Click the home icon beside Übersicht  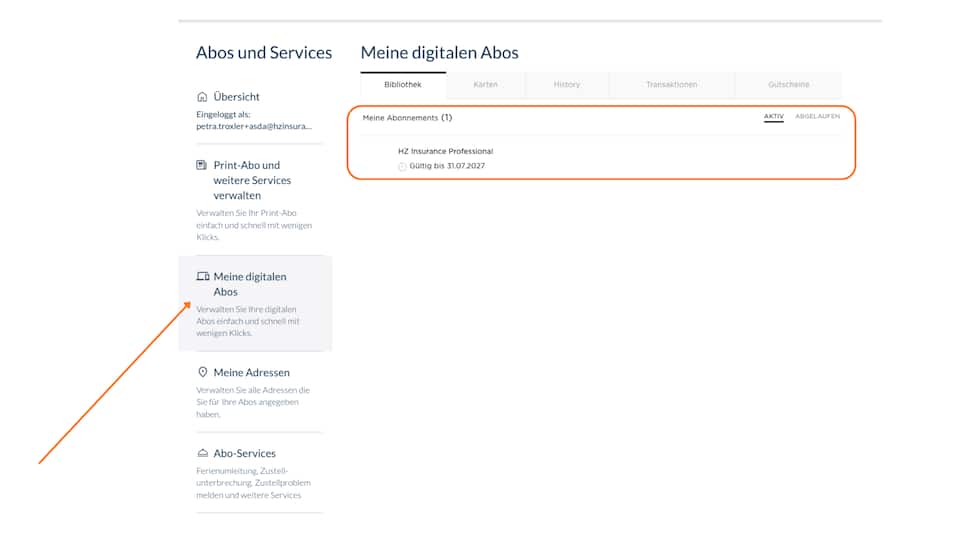pyautogui.click(x=202, y=97)
